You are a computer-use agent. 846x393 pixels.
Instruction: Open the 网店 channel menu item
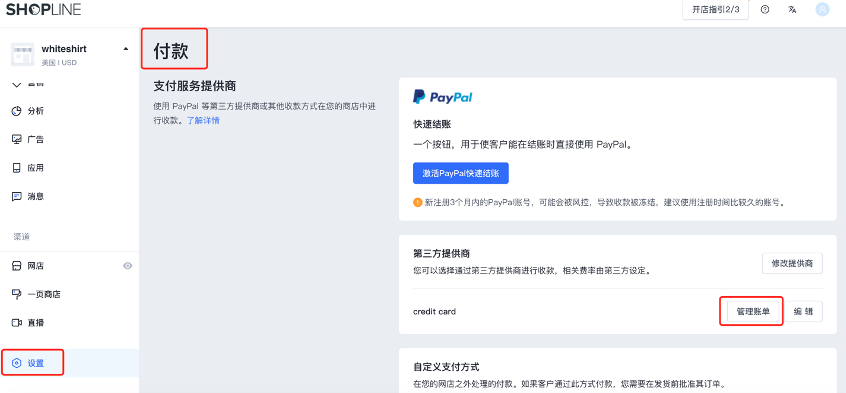[x=69, y=266]
